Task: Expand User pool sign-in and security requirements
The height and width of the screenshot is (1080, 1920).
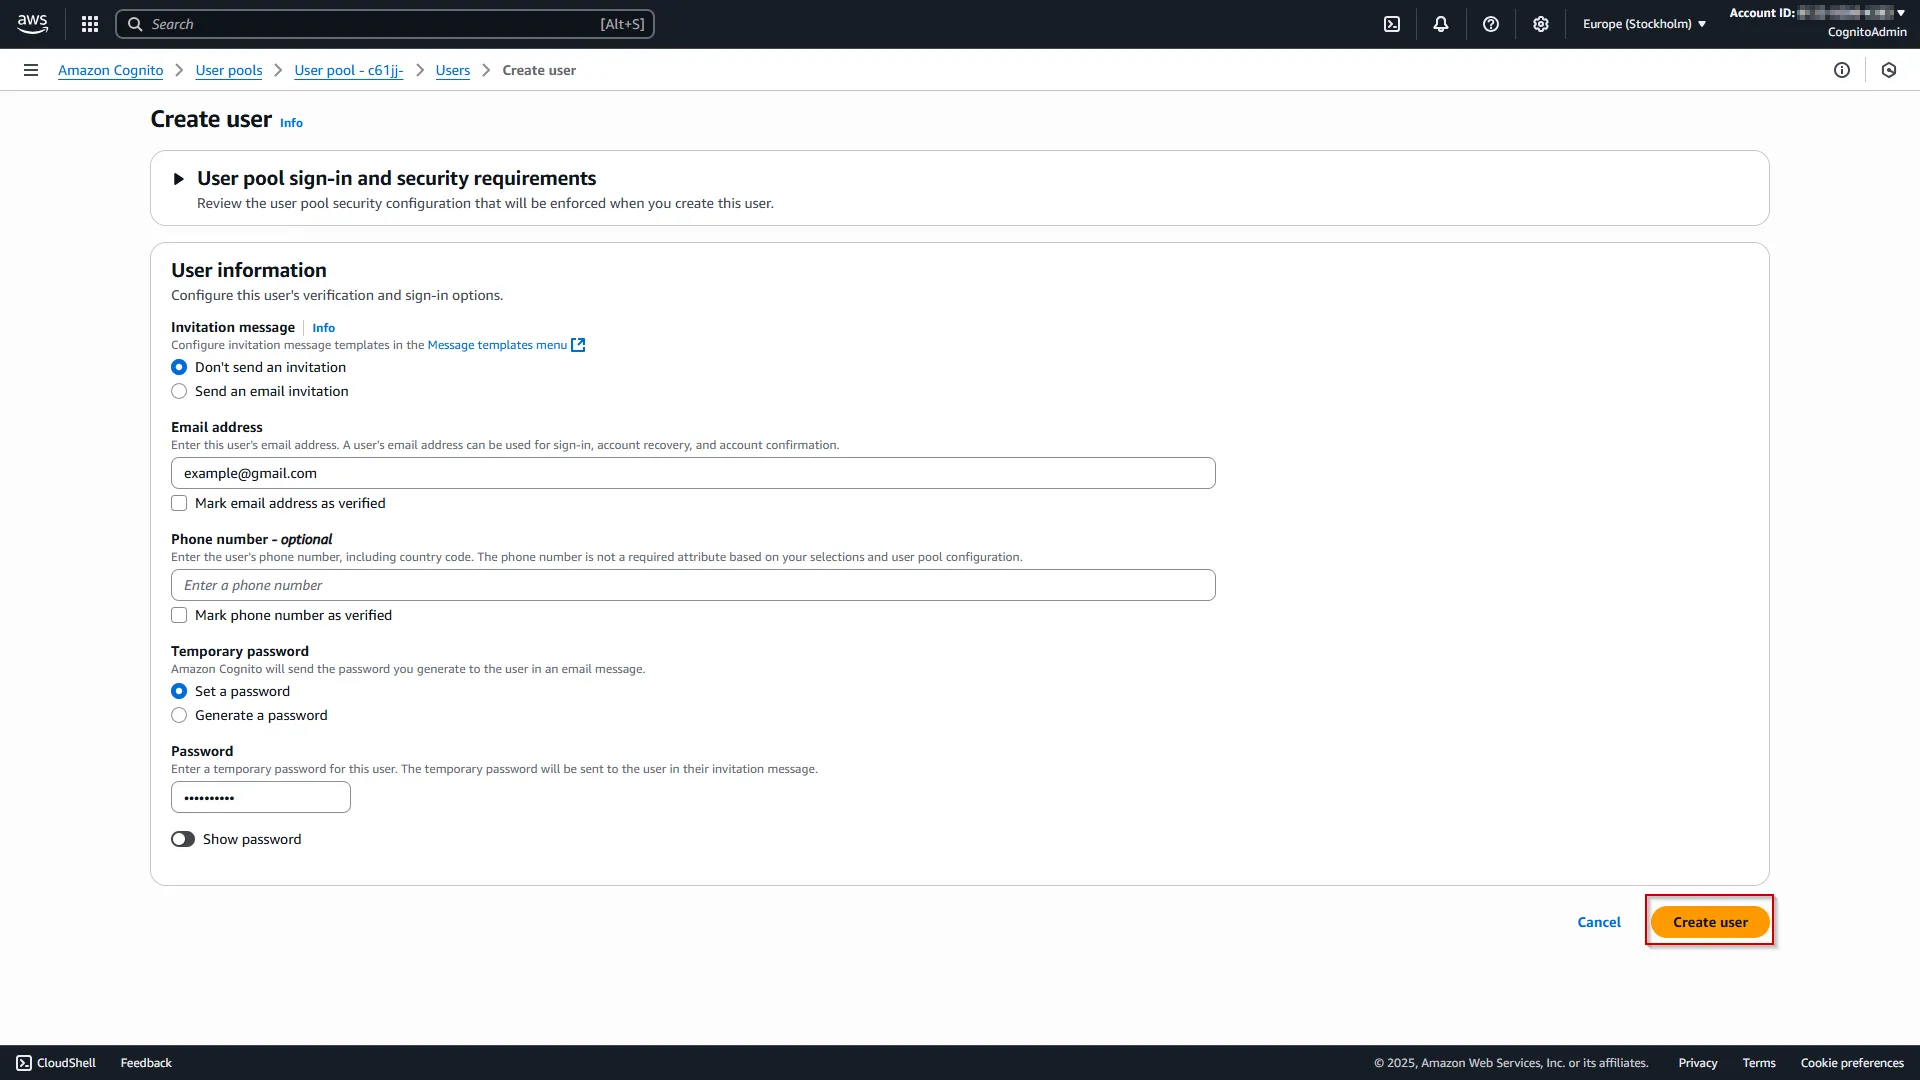Action: tap(179, 179)
